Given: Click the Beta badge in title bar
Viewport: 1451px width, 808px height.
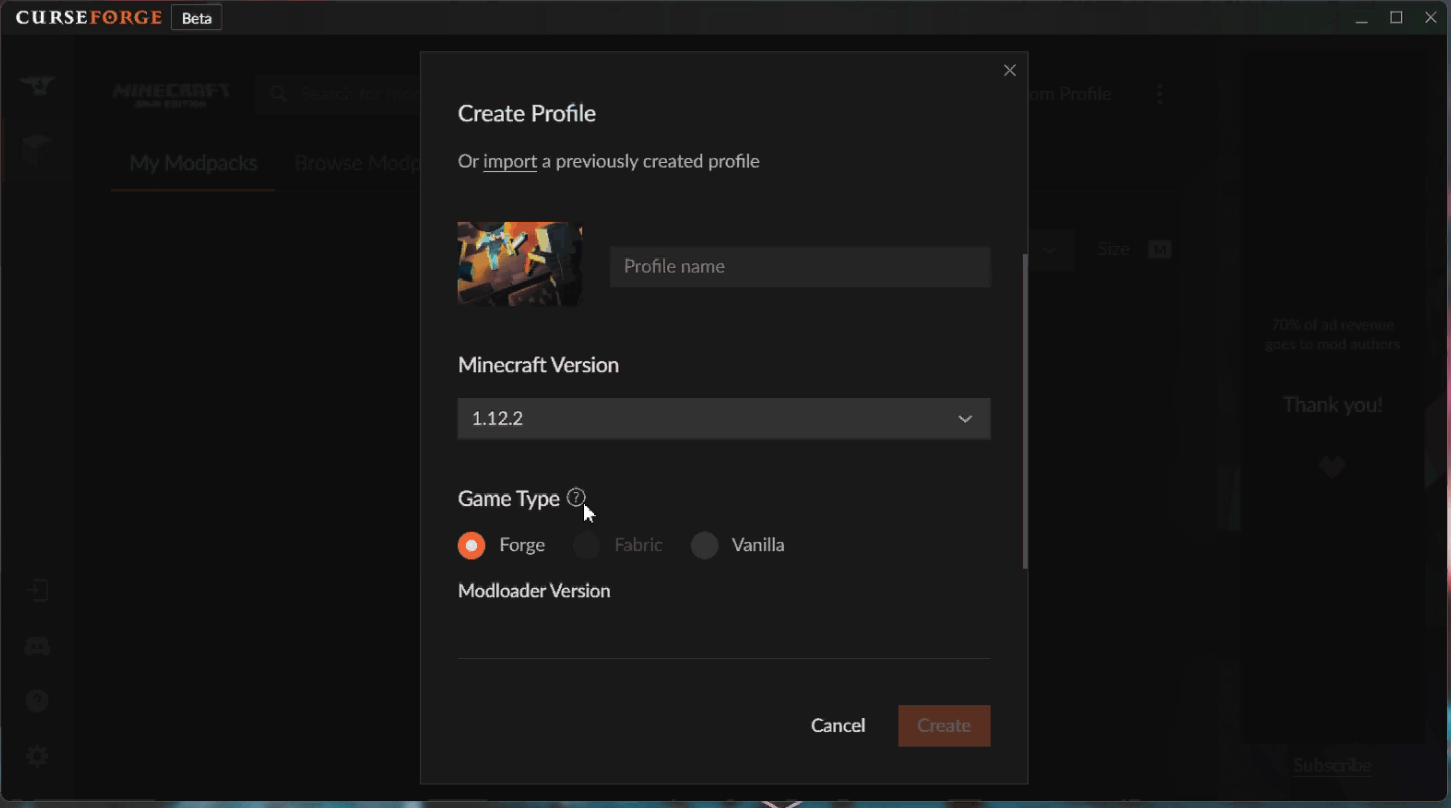Looking at the screenshot, I should click(x=196, y=18).
